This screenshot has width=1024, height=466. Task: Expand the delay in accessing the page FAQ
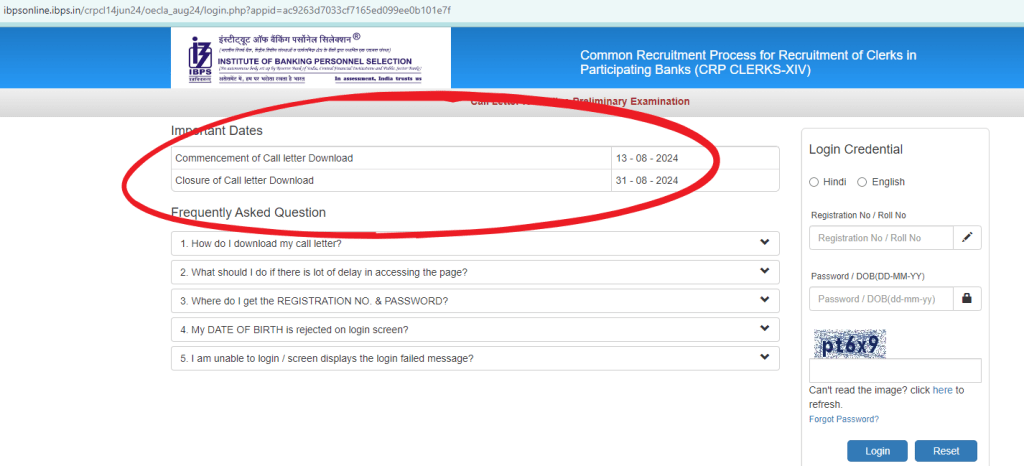point(475,272)
